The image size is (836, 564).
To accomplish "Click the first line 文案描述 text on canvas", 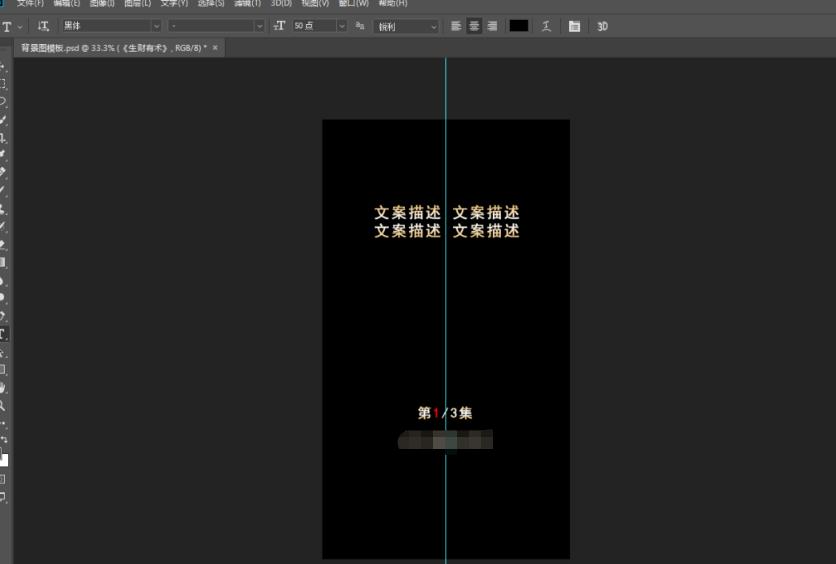I will pyautogui.click(x=447, y=213).
